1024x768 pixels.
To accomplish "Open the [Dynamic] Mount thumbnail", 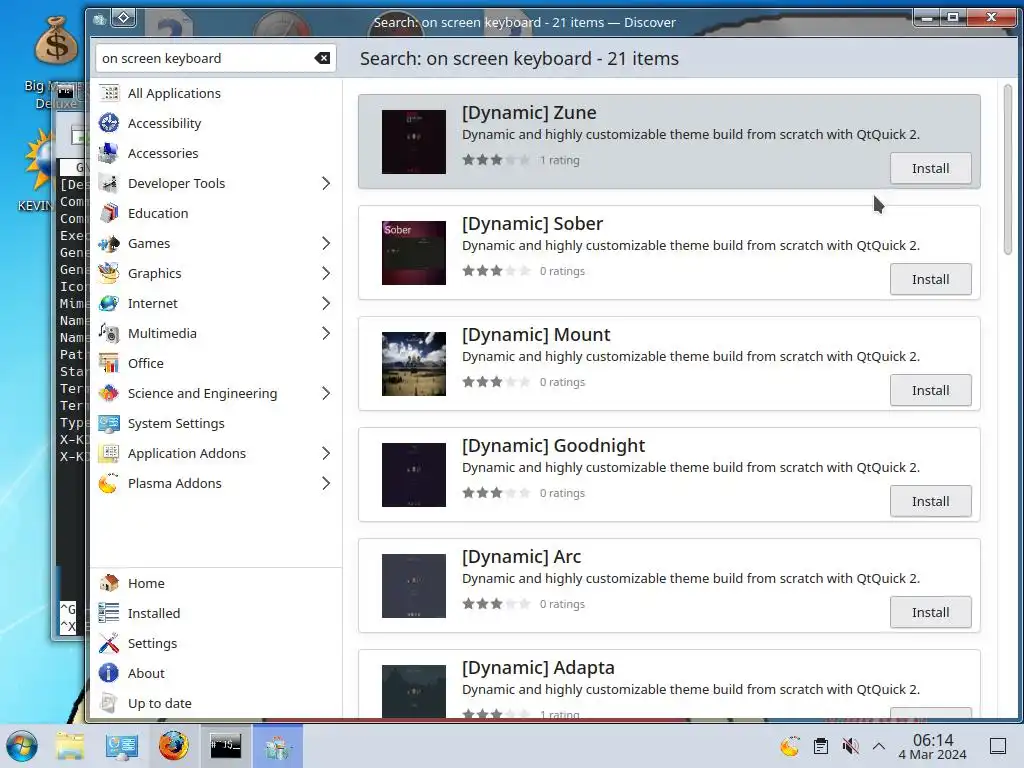I will [414, 364].
